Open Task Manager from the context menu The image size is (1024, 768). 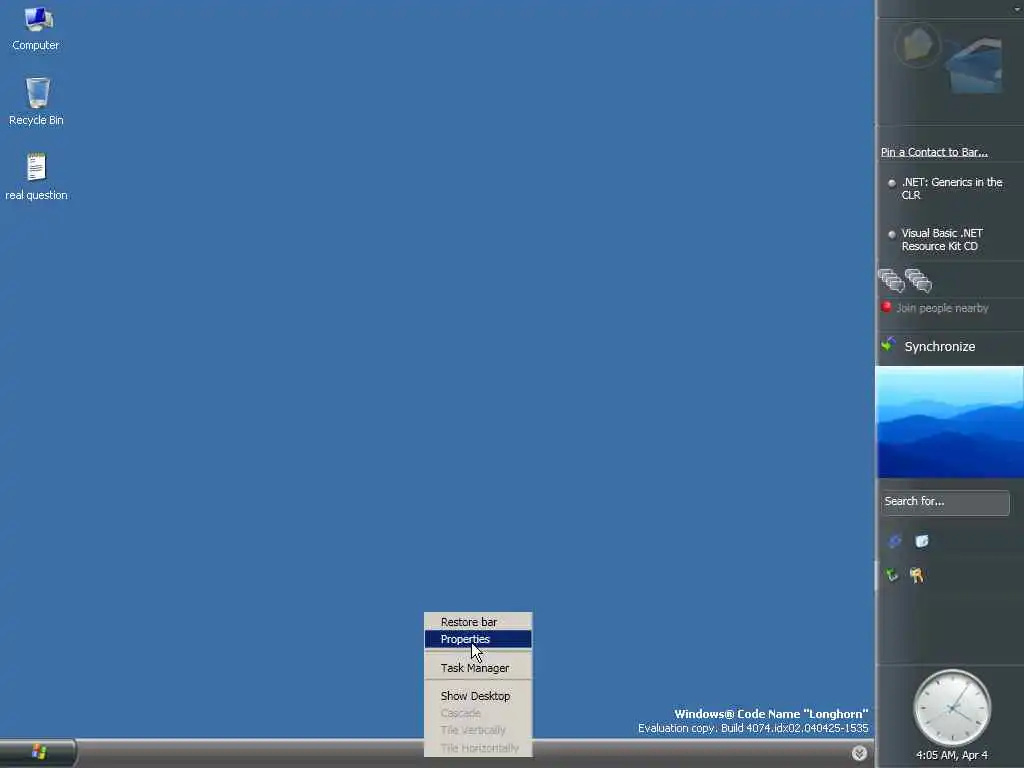pos(478,667)
